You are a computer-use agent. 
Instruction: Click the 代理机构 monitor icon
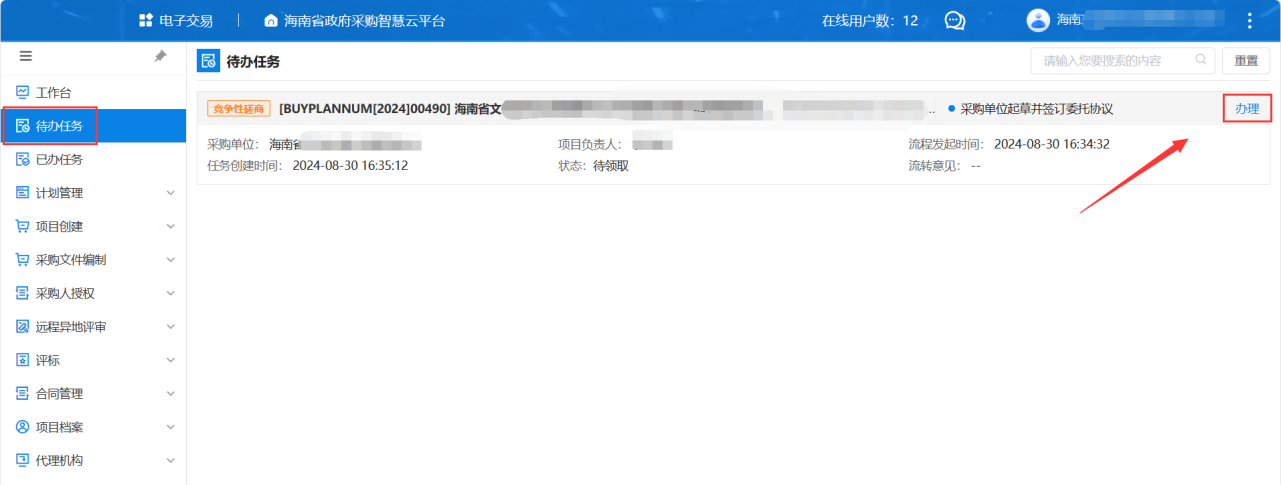(22, 461)
